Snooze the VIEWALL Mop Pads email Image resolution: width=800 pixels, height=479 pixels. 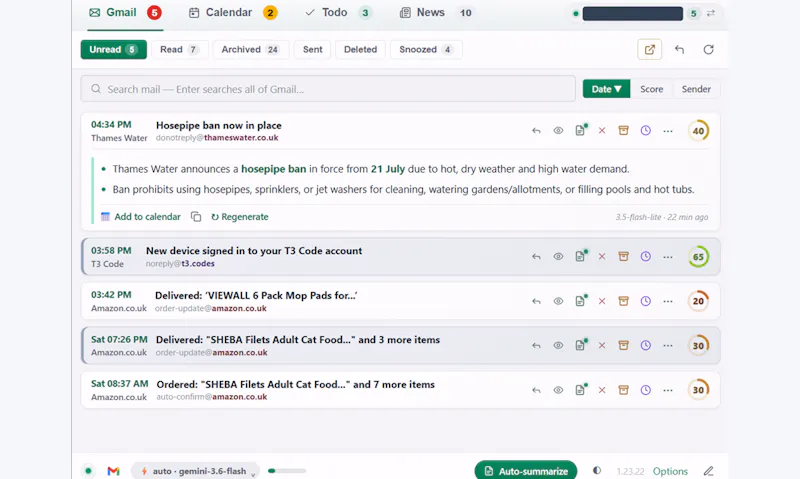pos(645,301)
